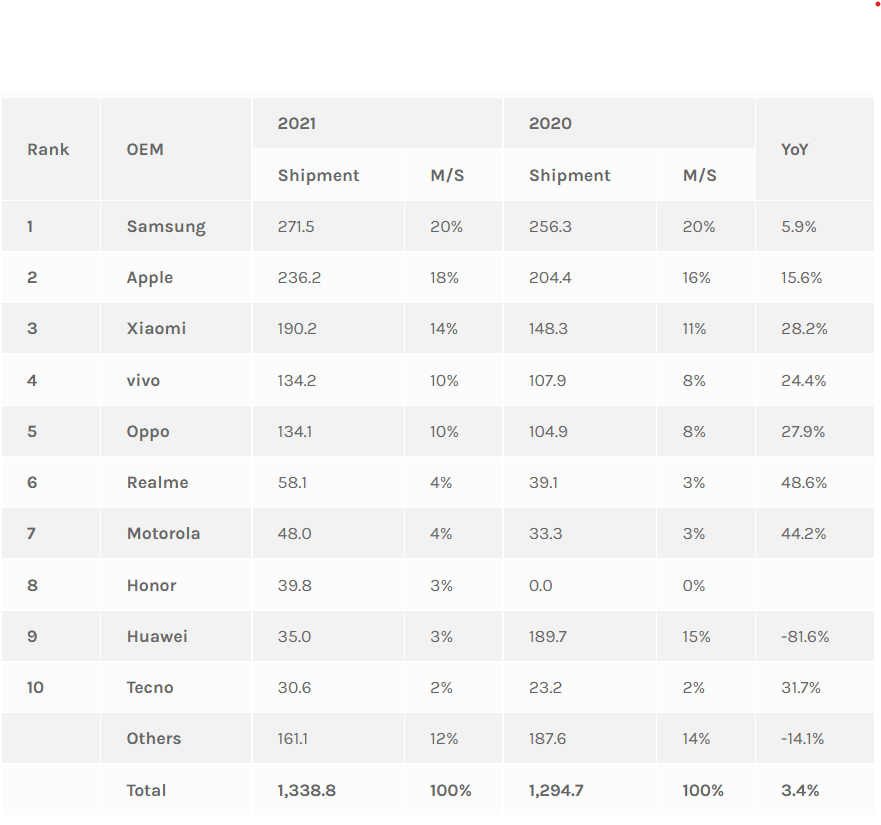
Task: Select the Realme row label
Action: click(x=157, y=482)
